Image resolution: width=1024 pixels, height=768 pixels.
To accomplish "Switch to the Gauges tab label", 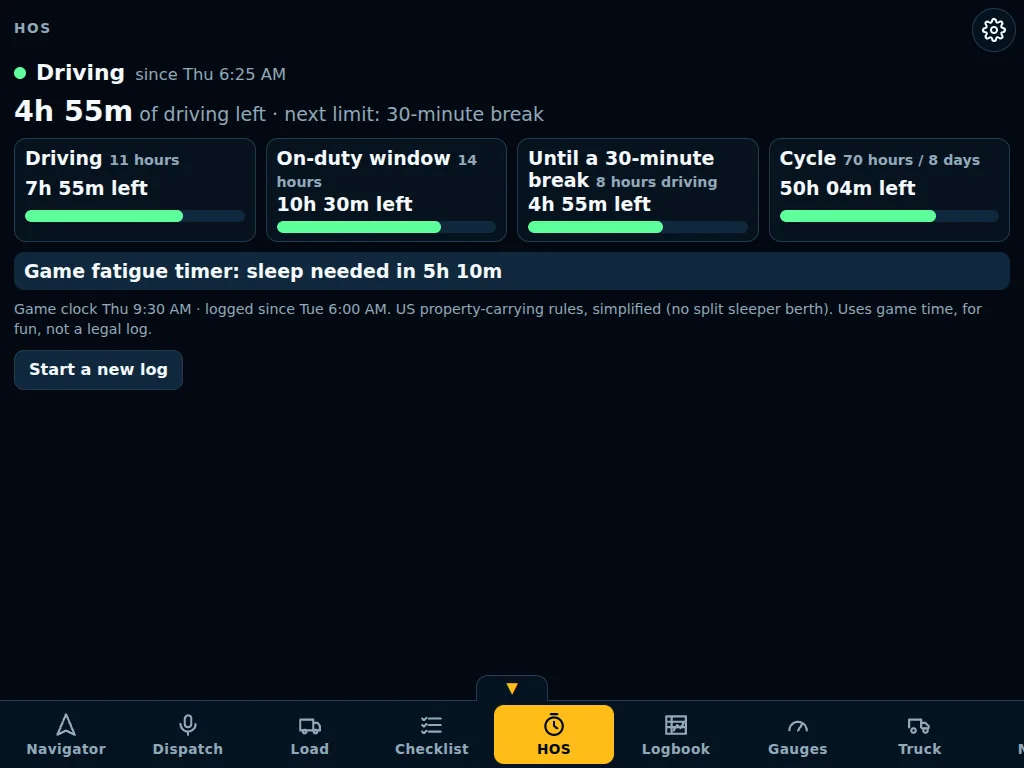I will click(797, 749).
